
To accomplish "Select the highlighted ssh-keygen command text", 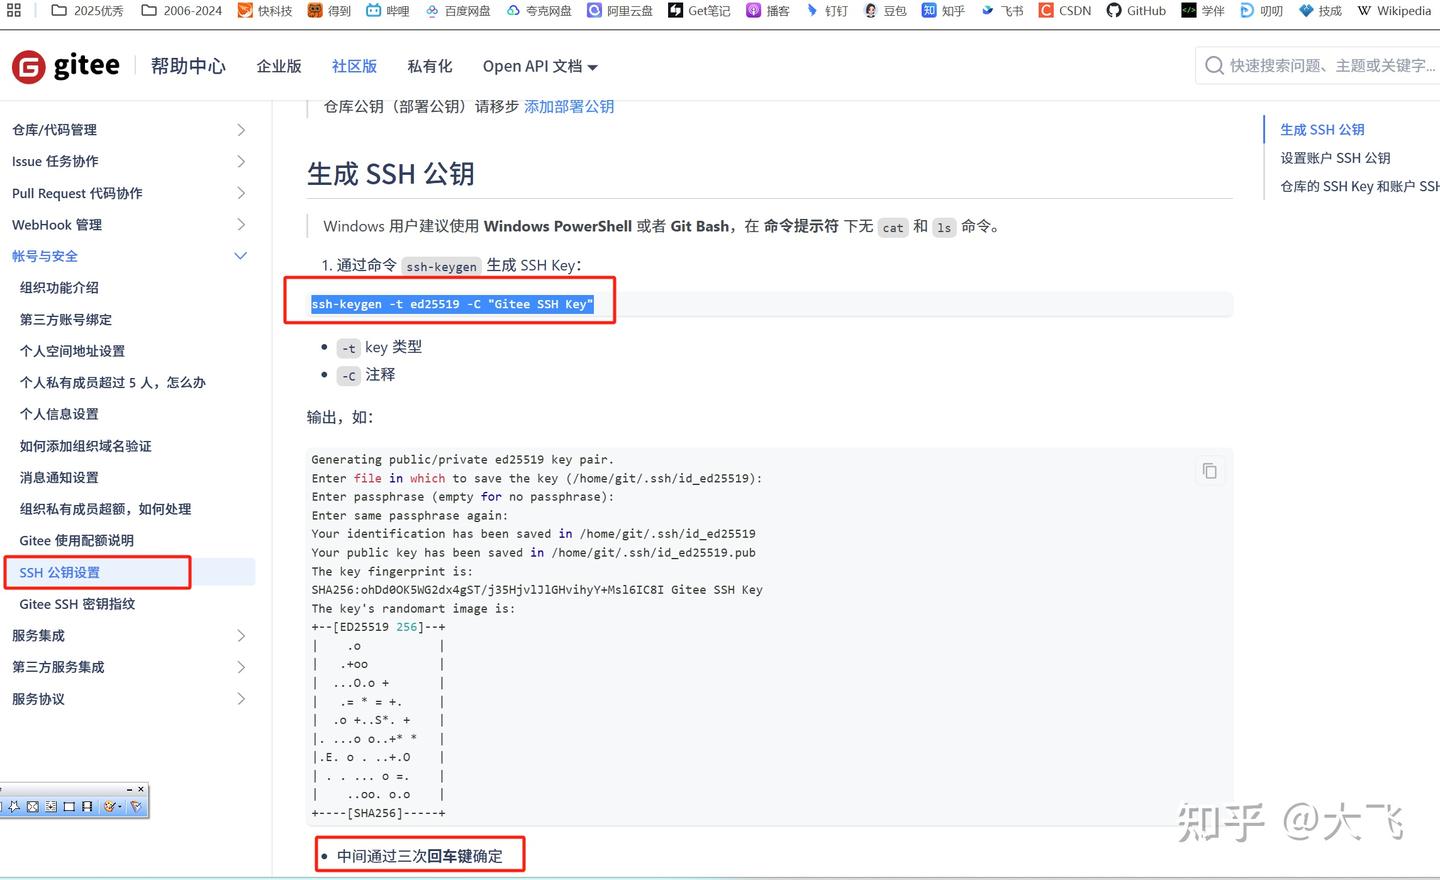I will point(451,303).
